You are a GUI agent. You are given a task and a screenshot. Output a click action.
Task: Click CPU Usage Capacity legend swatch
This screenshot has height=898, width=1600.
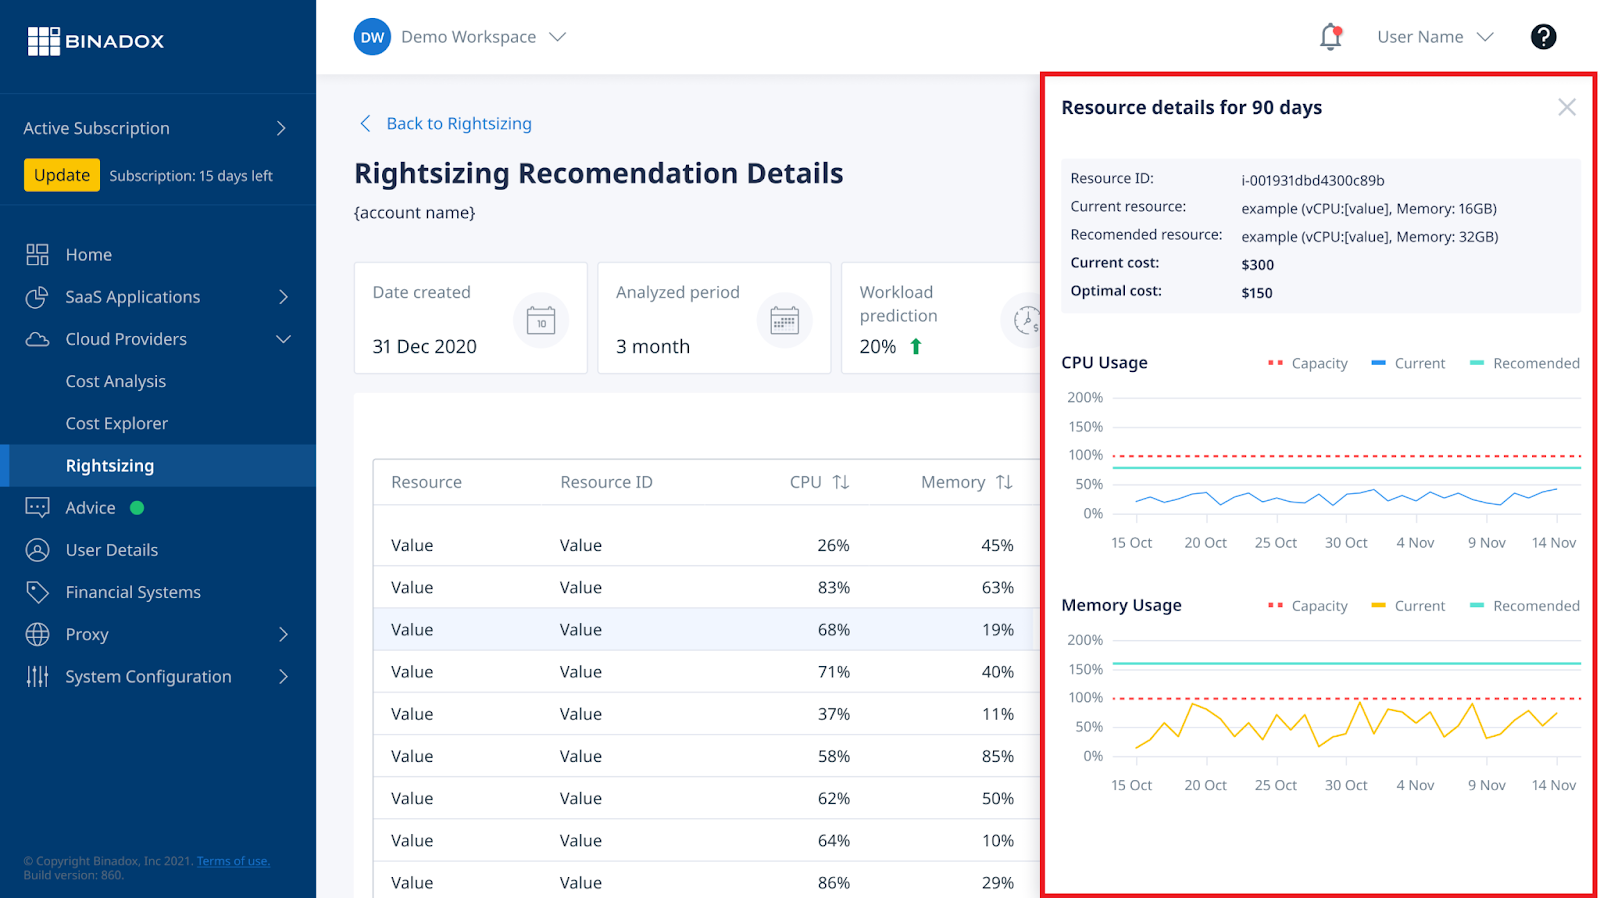click(x=1275, y=363)
